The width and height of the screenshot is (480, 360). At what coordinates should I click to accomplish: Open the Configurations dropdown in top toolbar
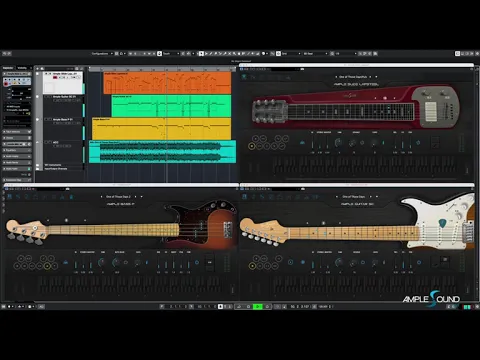(102, 53)
